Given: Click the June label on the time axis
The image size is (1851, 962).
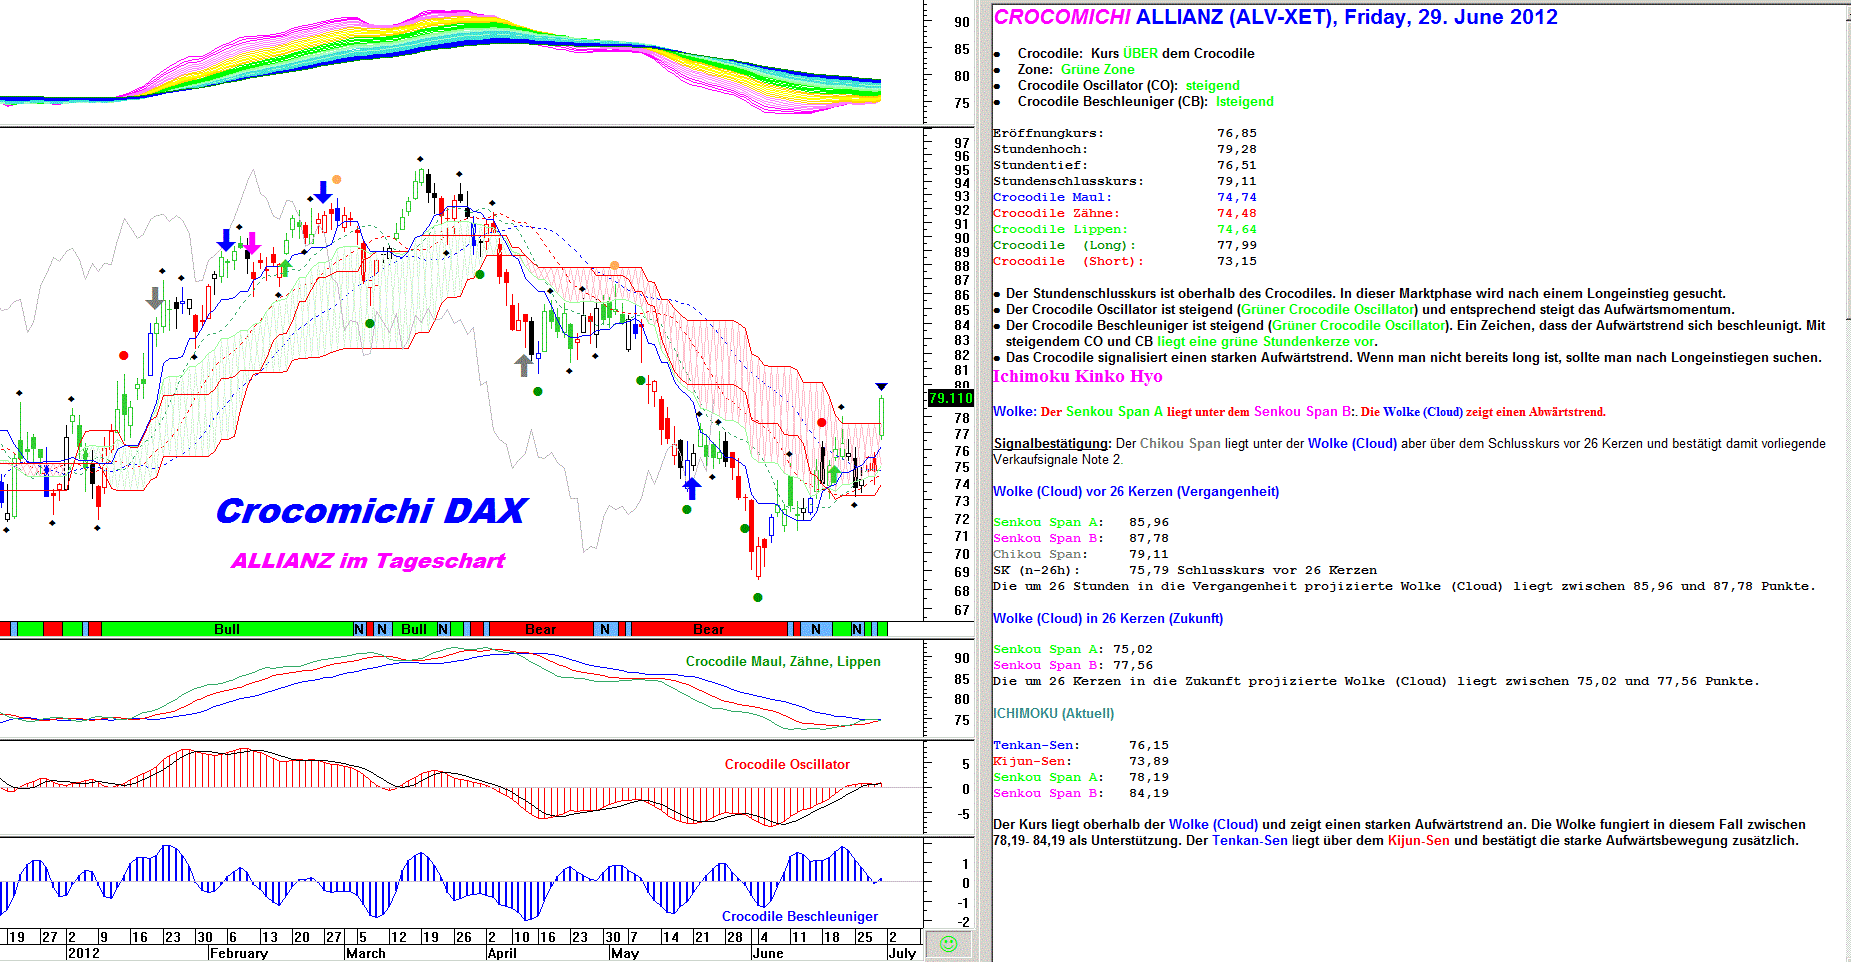Looking at the screenshot, I should coord(767,953).
